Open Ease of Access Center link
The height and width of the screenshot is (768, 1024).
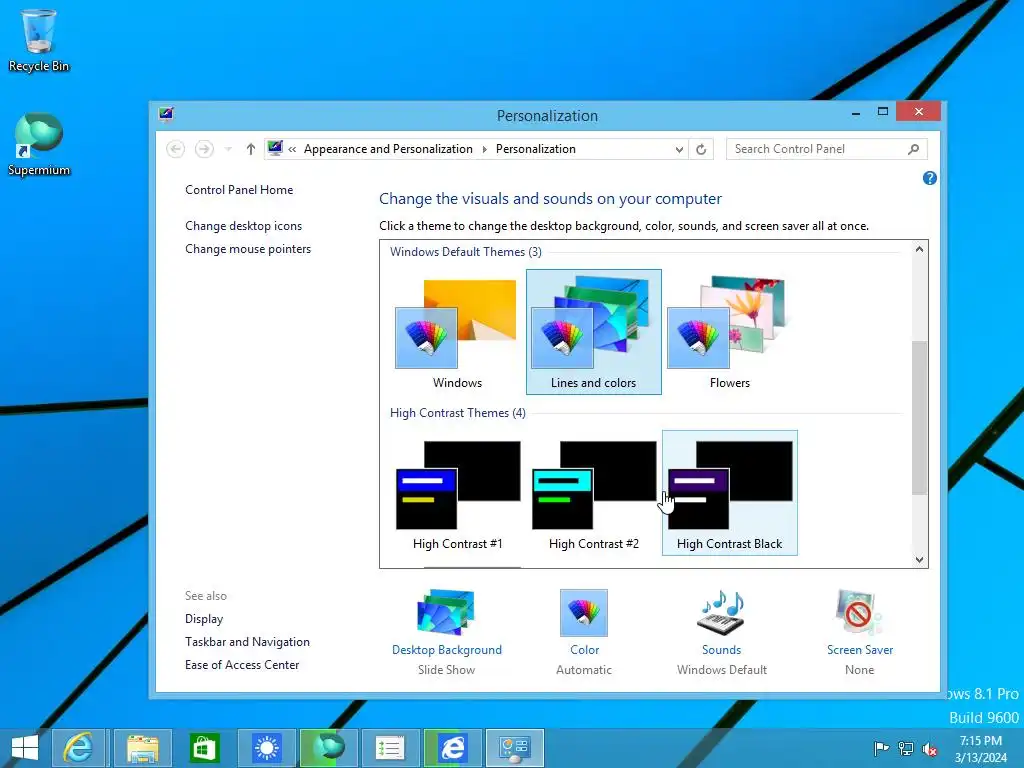pos(242,665)
